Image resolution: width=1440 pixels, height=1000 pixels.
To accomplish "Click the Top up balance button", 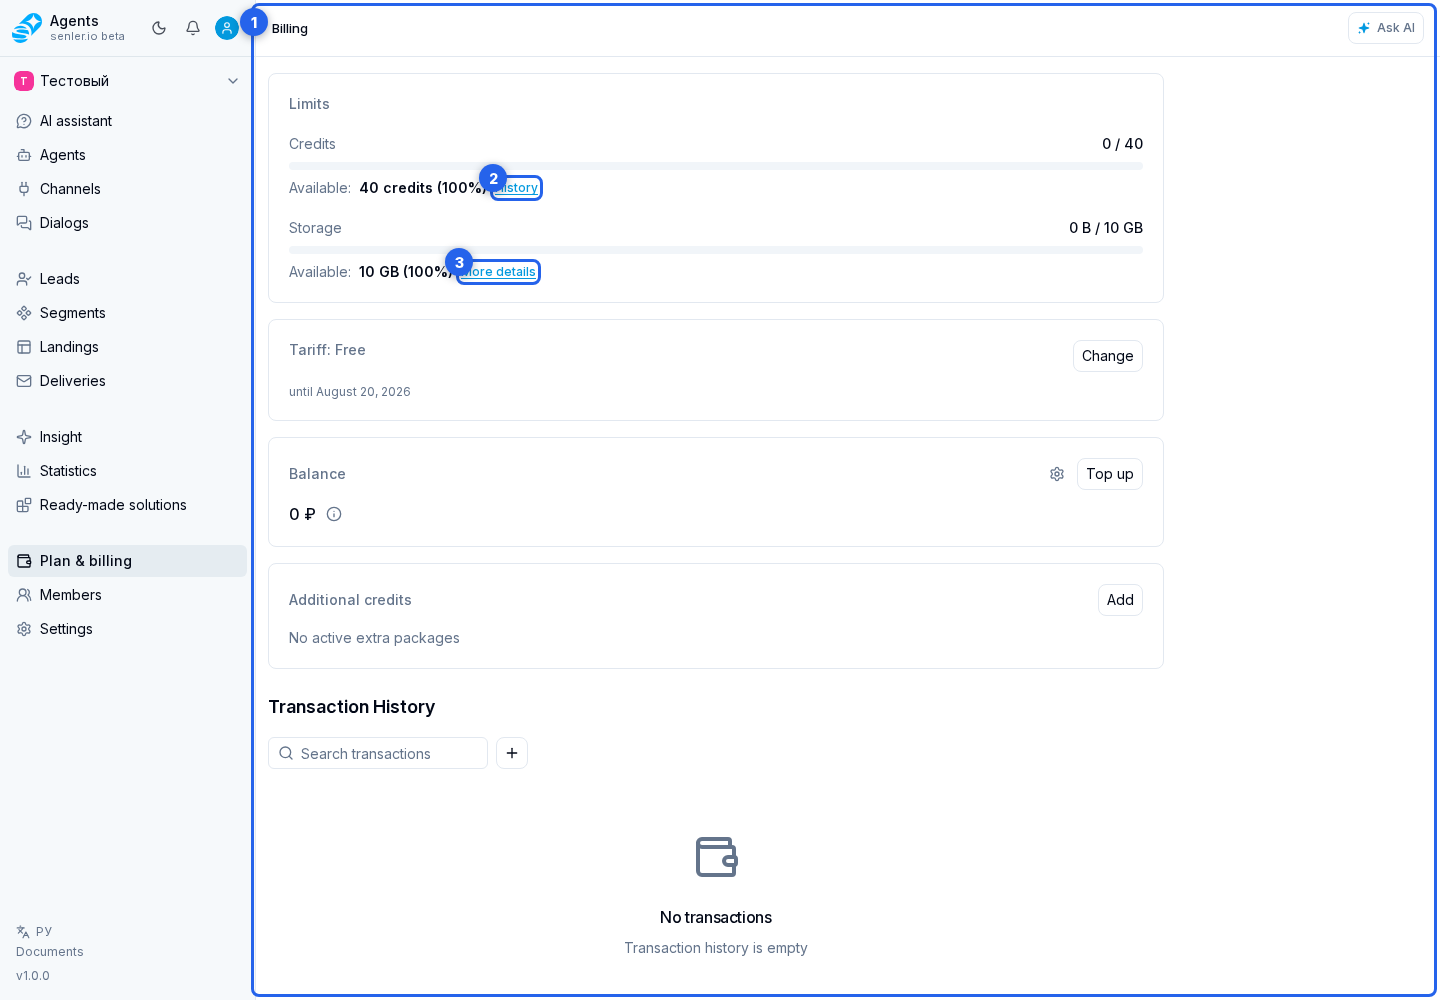I will (1110, 474).
